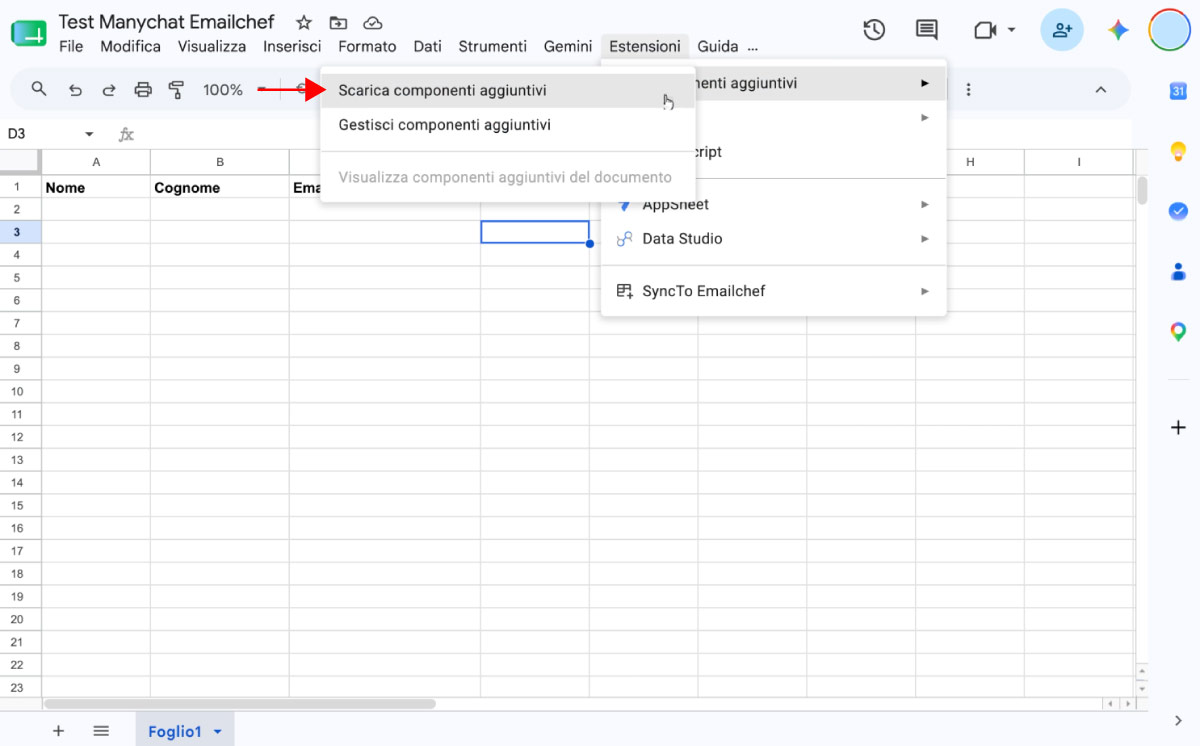Open the comments panel icon
Image resolution: width=1200 pixels, height=746 pixels.
click(927, 30)
